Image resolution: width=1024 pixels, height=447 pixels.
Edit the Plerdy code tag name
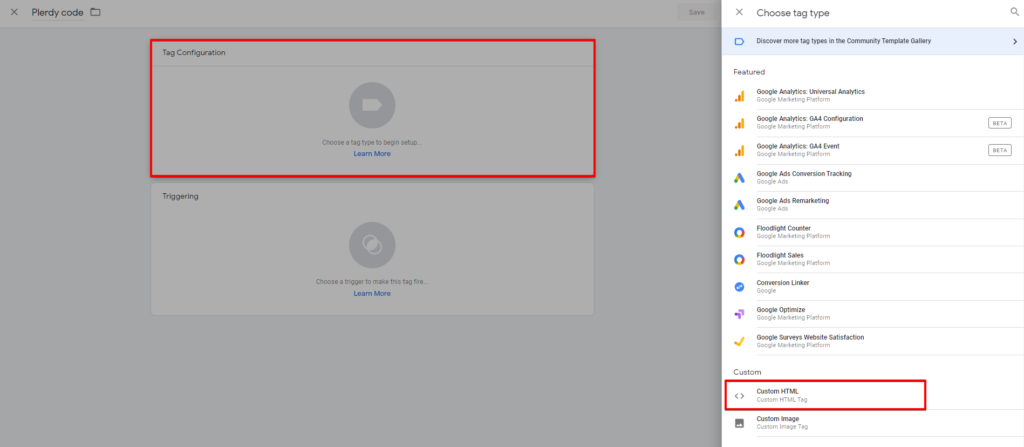(57, 12)
